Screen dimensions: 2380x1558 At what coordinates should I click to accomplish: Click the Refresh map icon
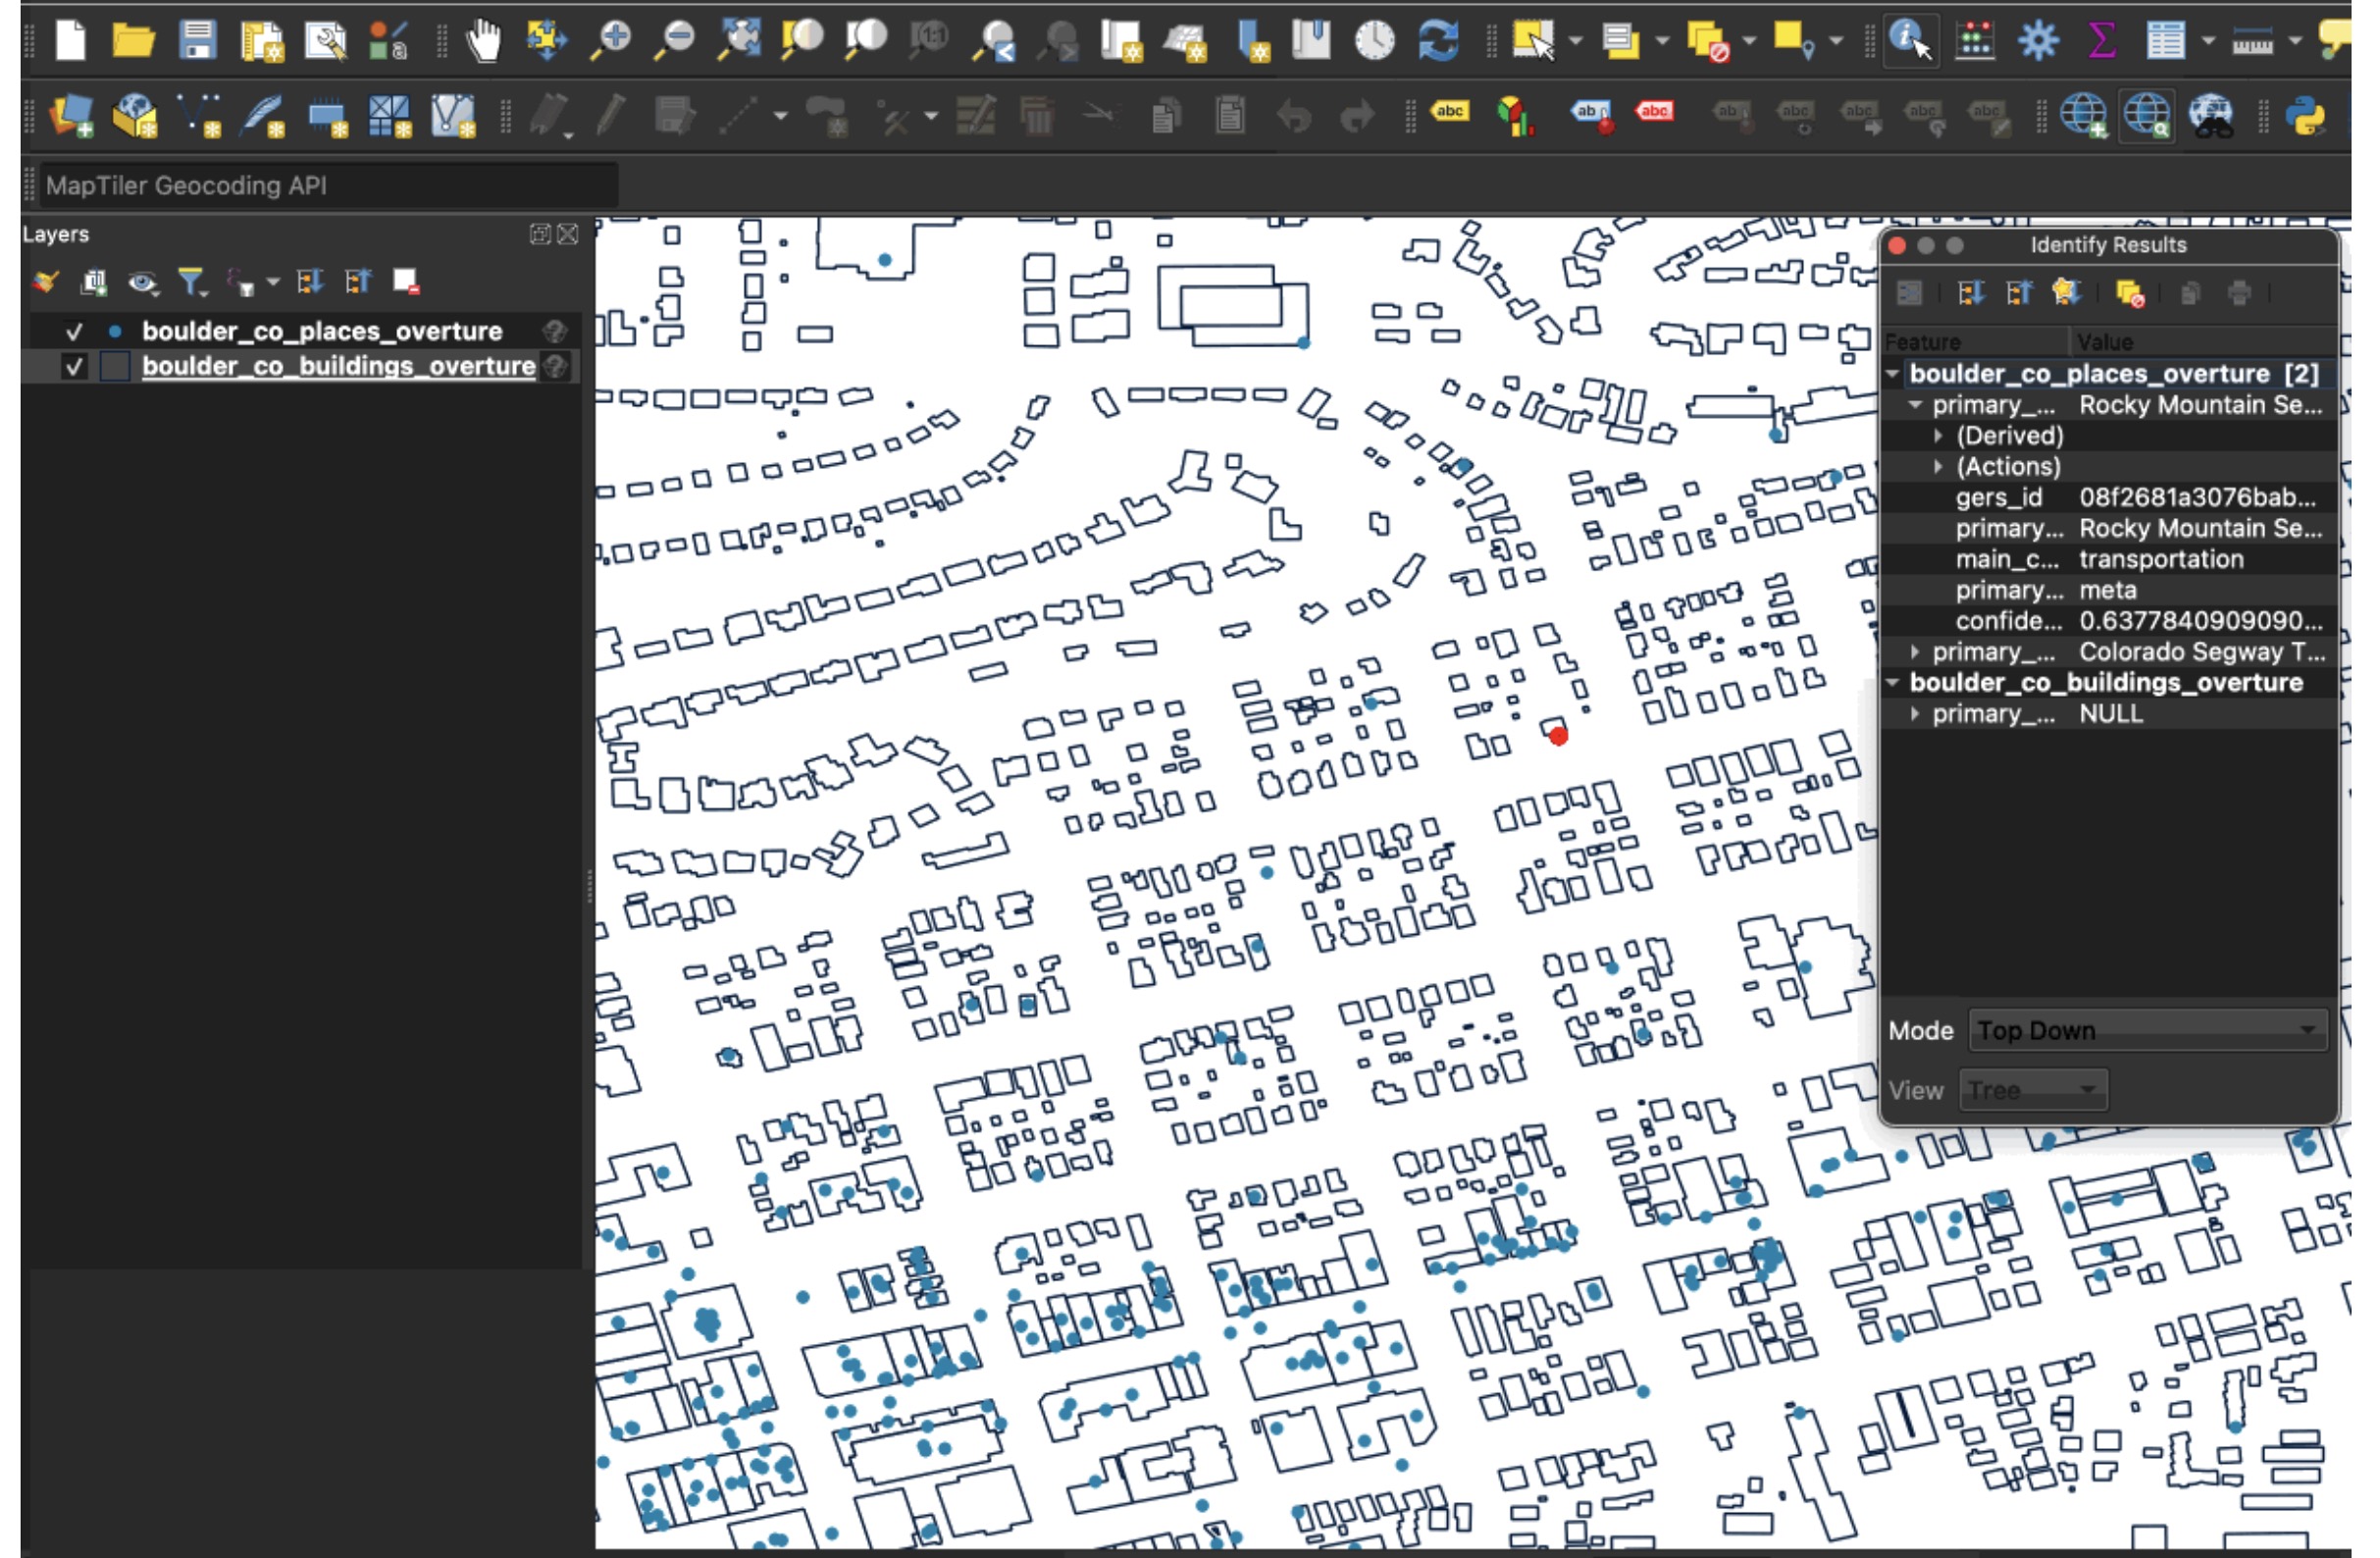tap(1438, 41)
